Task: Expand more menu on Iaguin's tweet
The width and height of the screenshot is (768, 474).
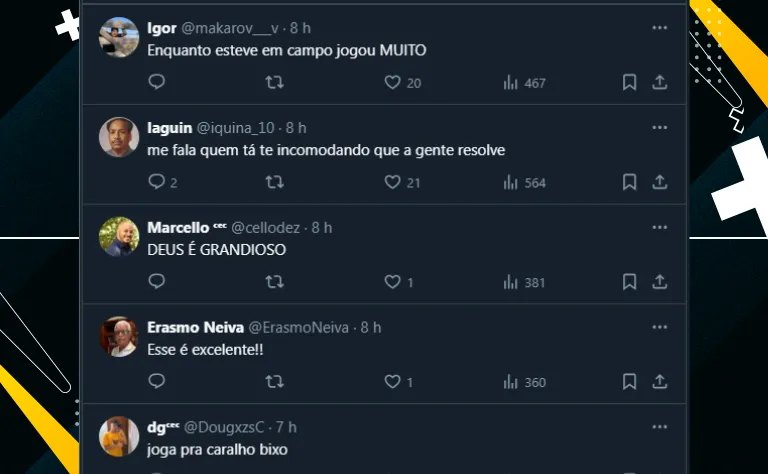Action: pos(660,128)
